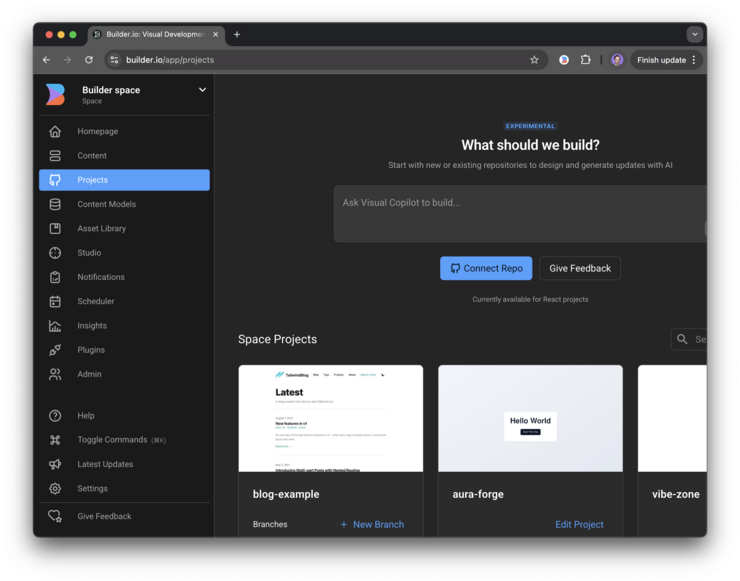Open Insights from sidebar

point(125,326)
